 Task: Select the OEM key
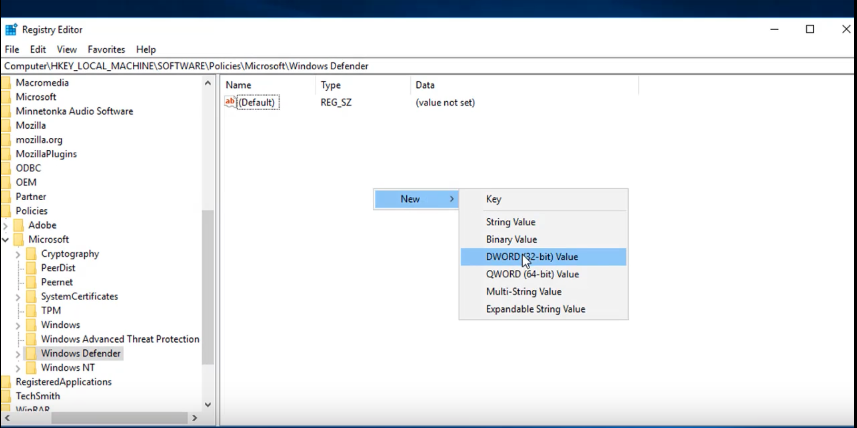(x=26, y=183)
